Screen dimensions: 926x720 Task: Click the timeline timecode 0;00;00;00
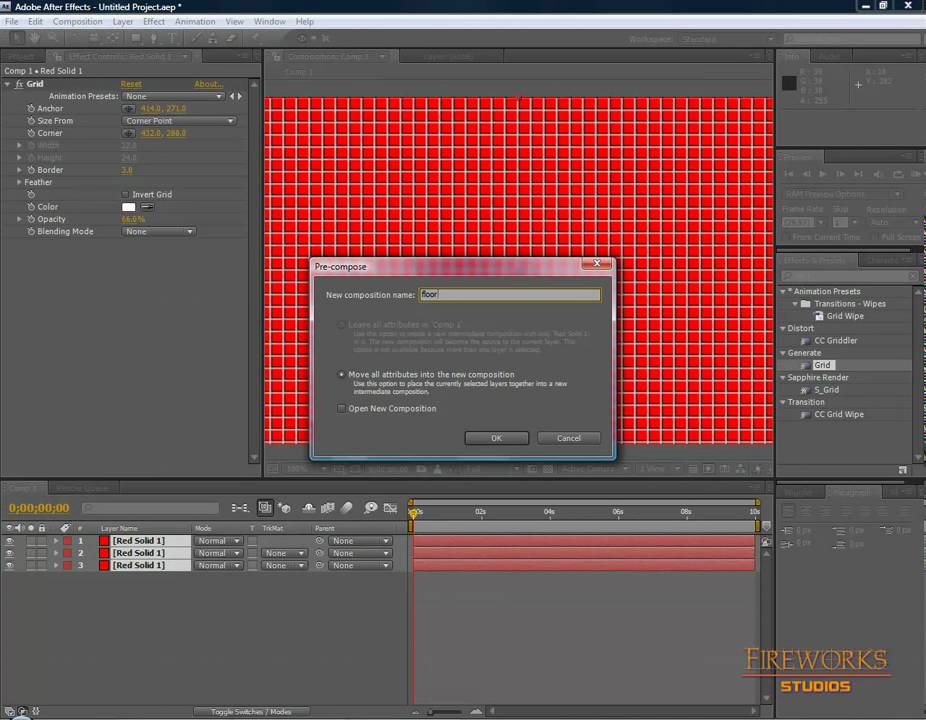39,508
